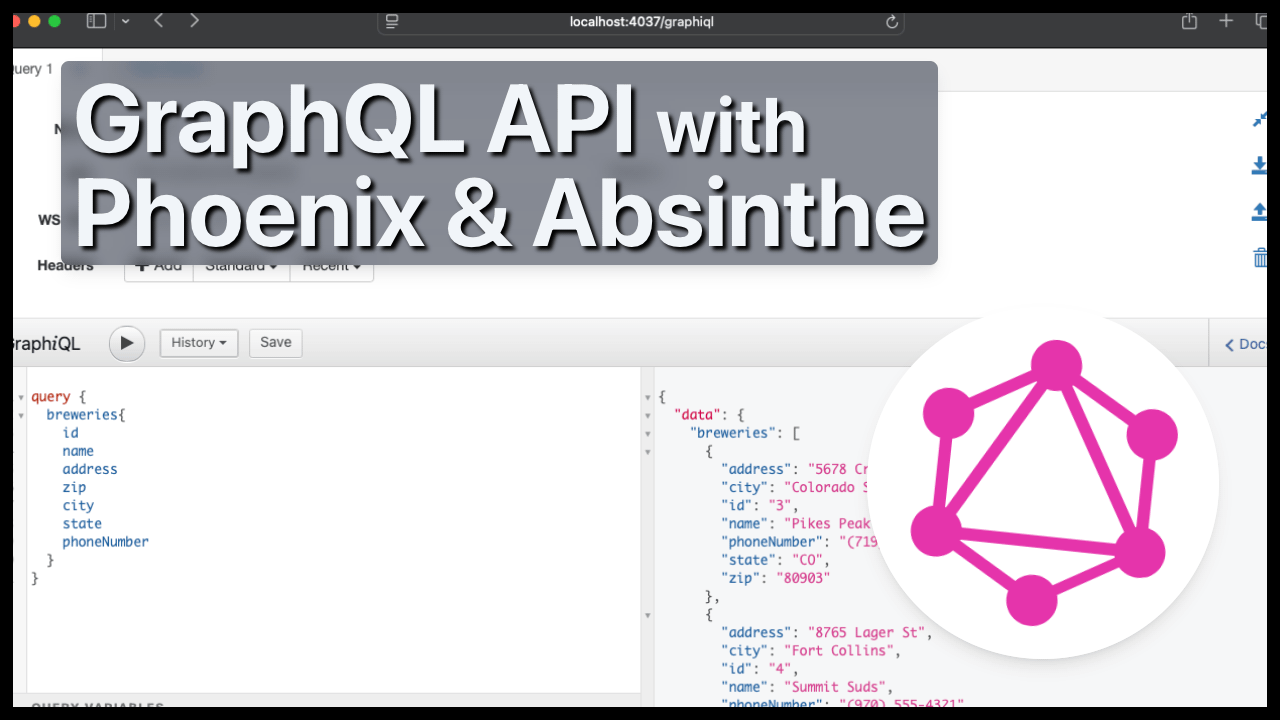Click the Safari sidebar toggle icon
The image size is (1280, 720).
click(96, 20)
